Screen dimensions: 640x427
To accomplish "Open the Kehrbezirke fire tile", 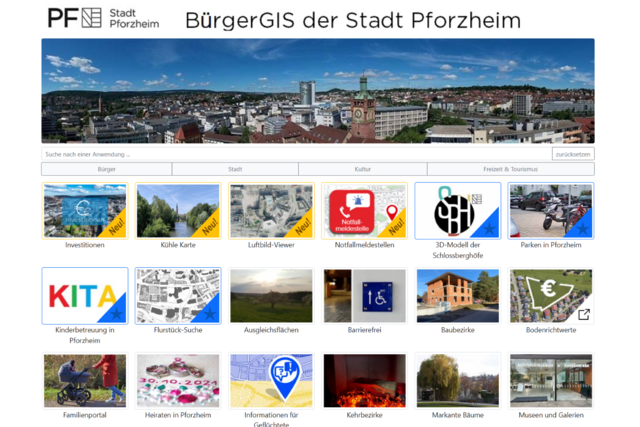I will point(364,381).
